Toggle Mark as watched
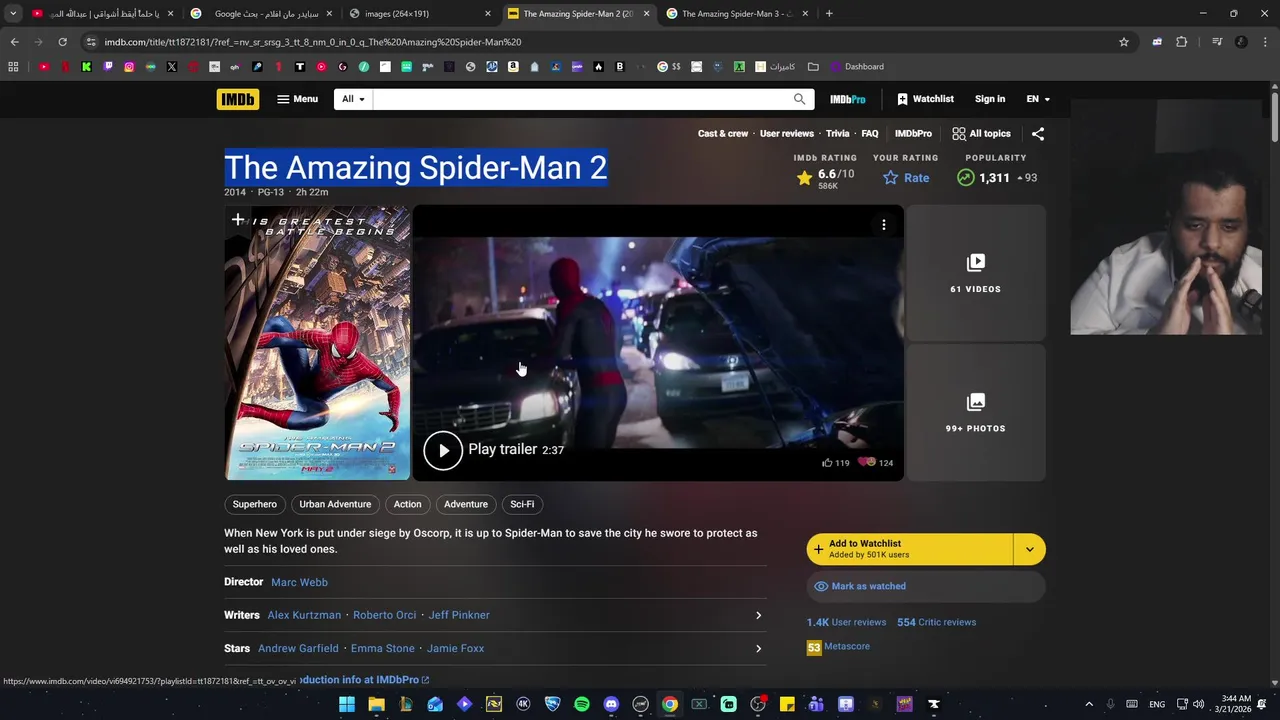The height and width of the screenshot is (720, 1280). click(x=926, y=586)
